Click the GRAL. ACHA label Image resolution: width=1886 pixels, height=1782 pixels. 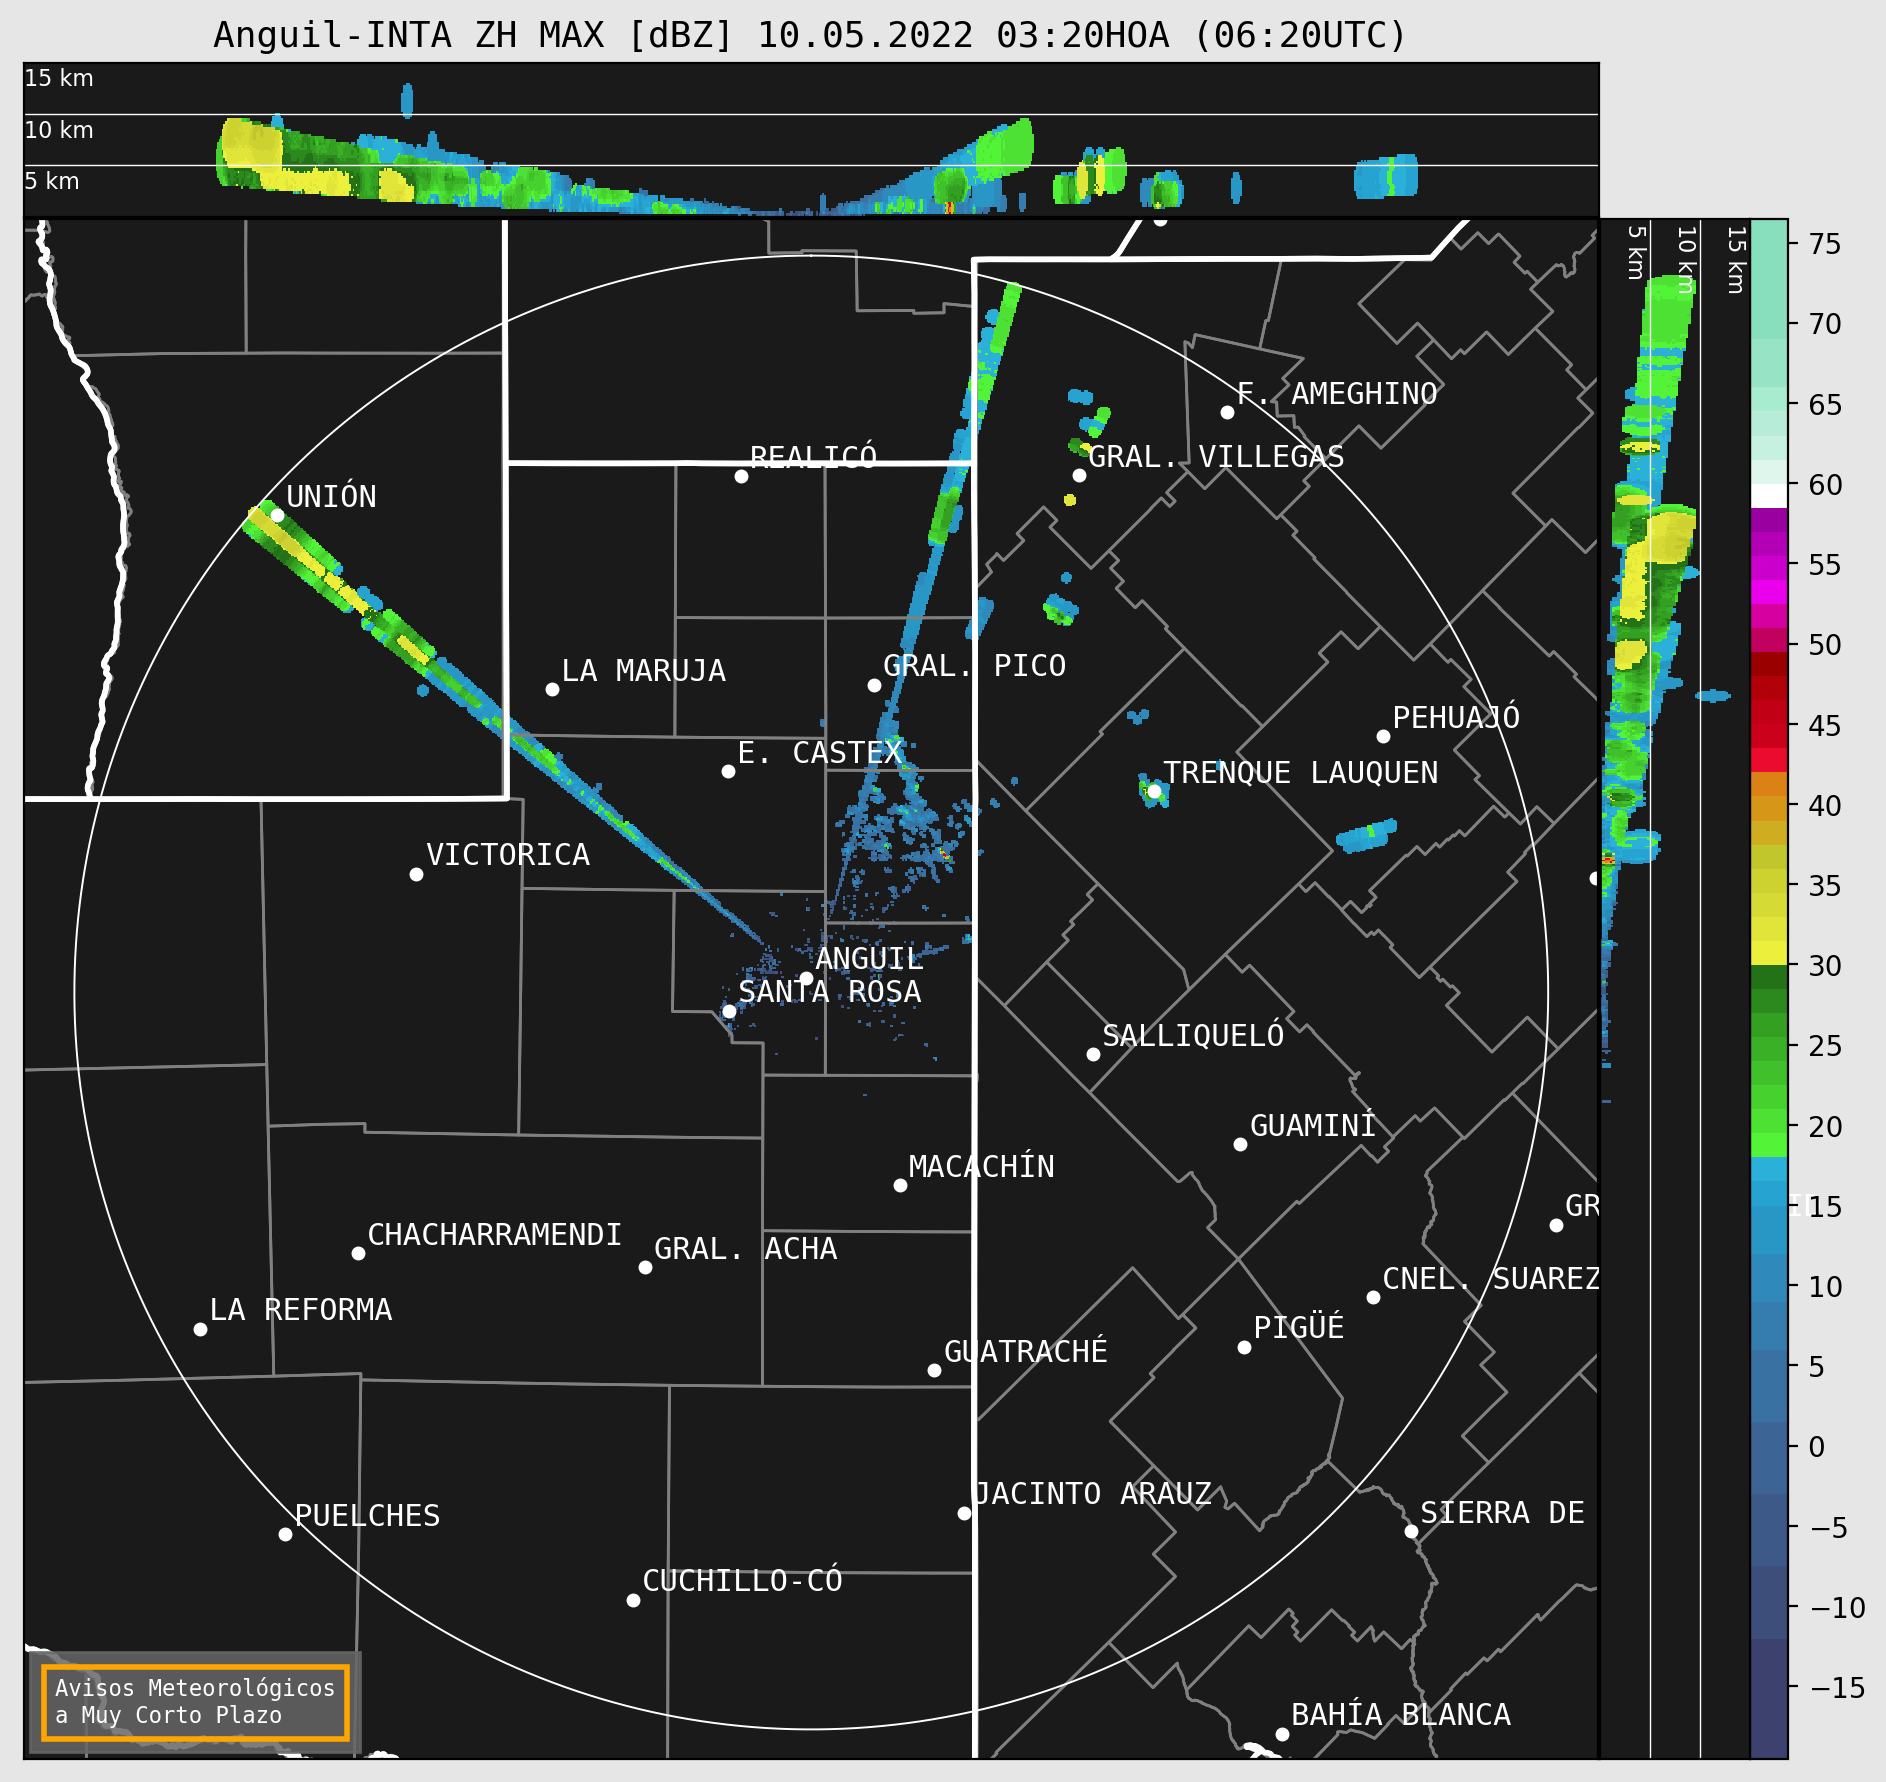pos(745,1249)
